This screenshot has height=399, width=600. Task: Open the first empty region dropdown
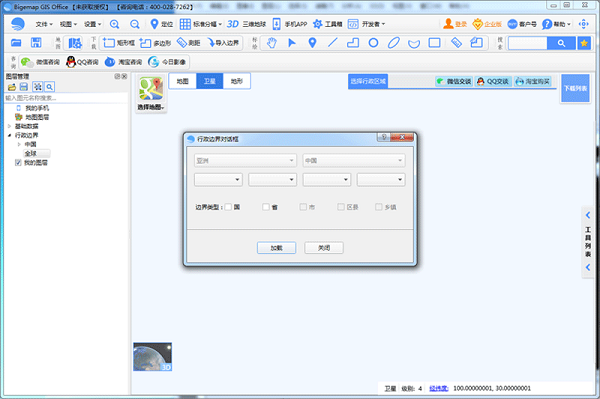point(218,179)
